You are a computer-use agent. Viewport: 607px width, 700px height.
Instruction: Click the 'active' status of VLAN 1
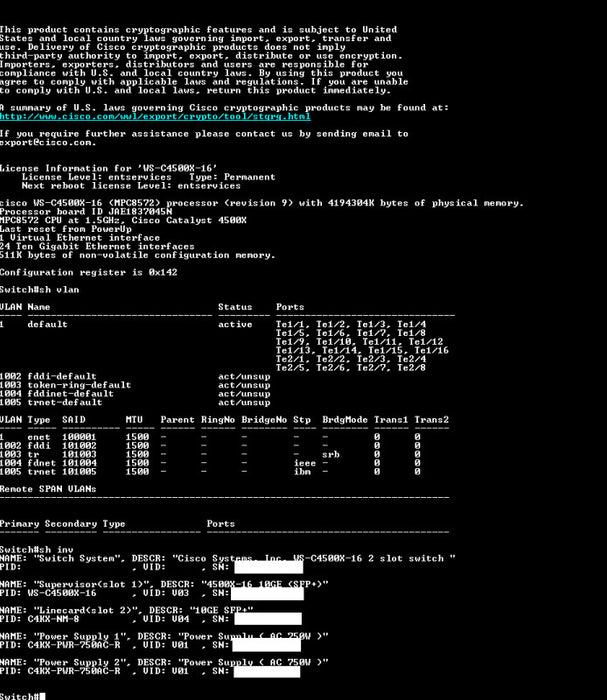click(235, 325)
